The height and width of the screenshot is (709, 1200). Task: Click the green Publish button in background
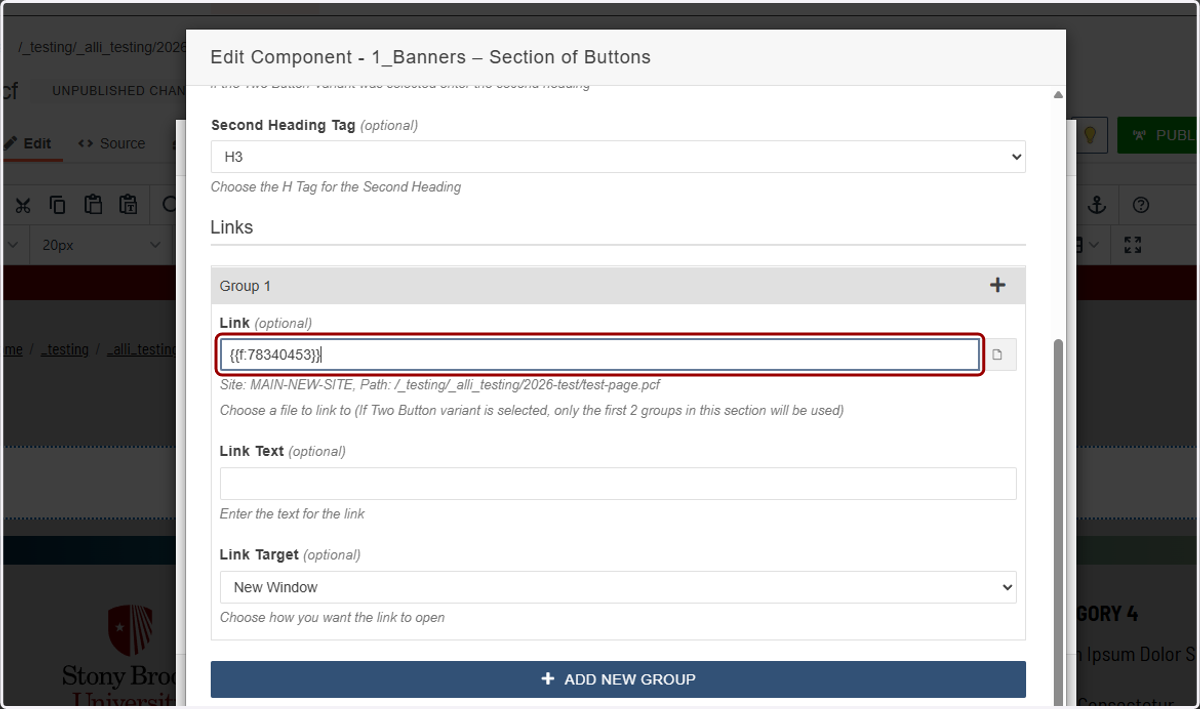coord(1158,135)
